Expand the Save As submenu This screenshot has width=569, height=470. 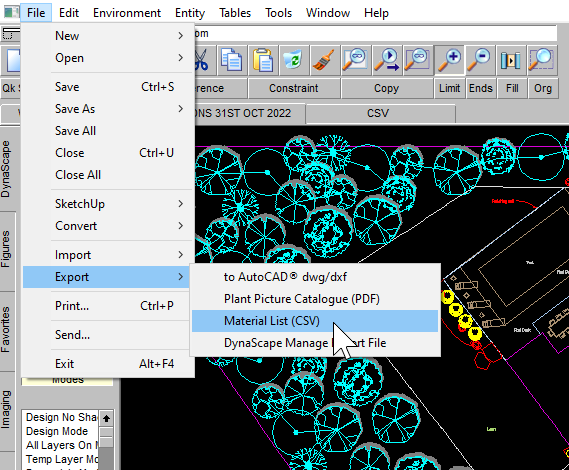point(108,109)
